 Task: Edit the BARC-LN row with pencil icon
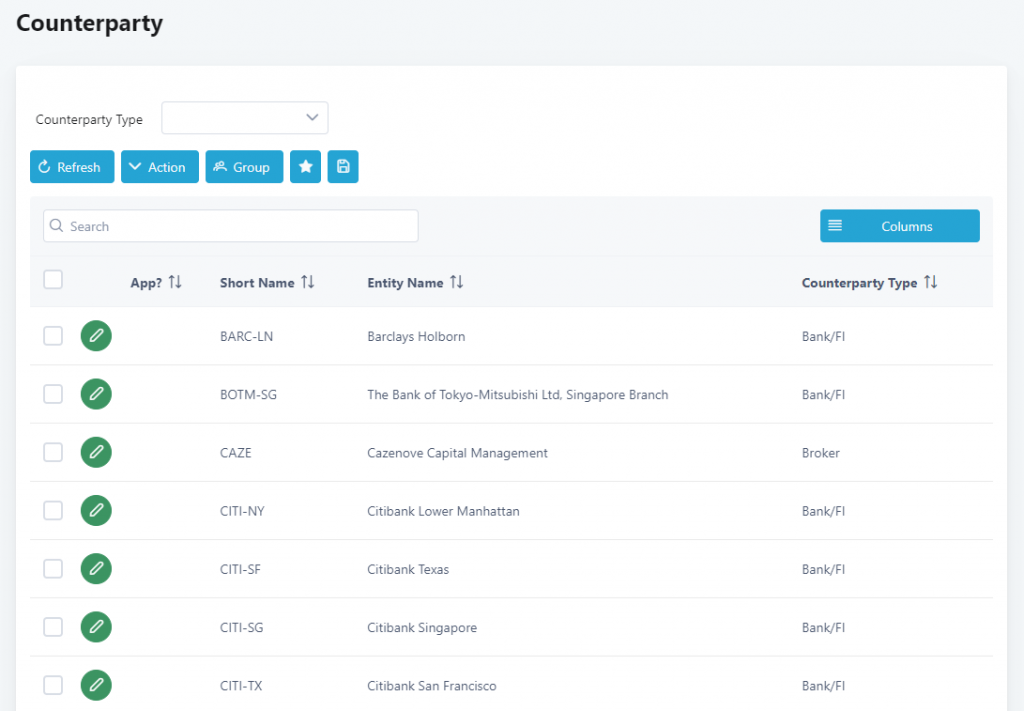point(96,336)
